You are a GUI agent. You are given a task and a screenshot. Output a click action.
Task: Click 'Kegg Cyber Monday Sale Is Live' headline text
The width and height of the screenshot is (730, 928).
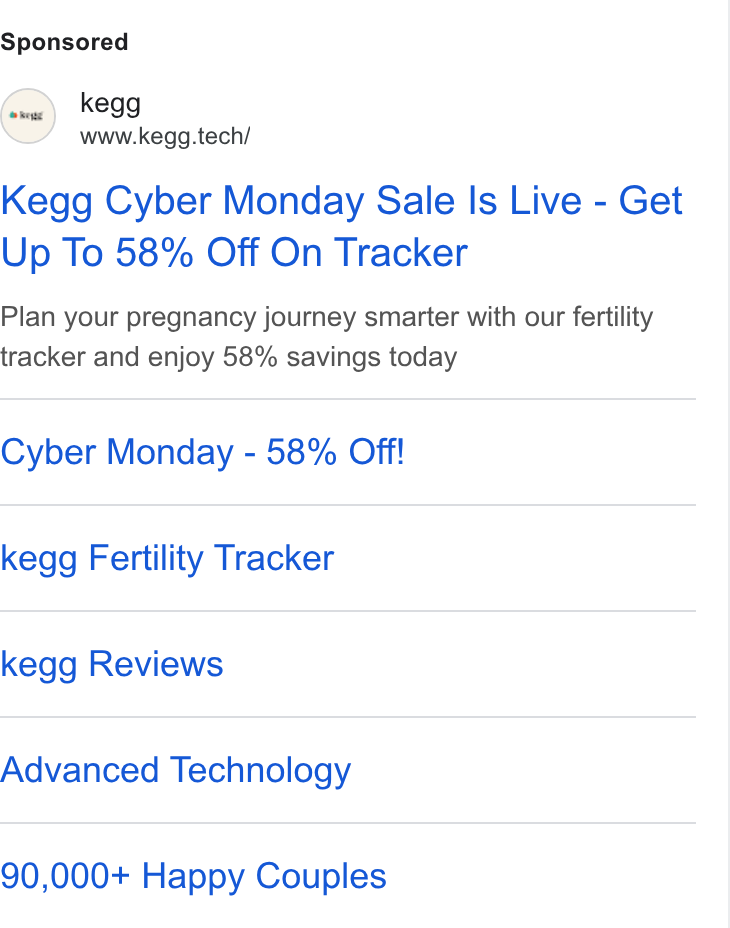click(291, 200)
